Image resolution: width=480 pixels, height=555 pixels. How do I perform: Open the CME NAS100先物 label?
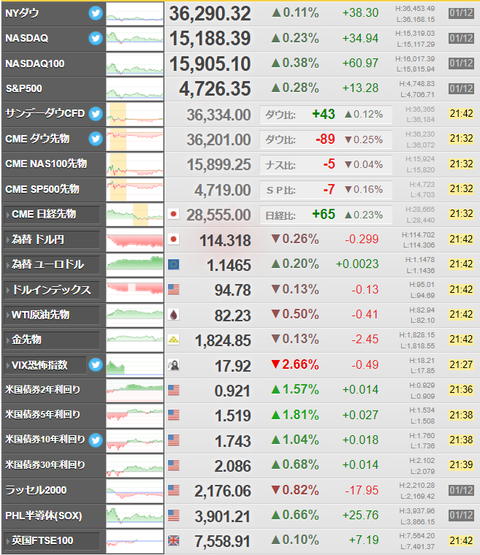point(46,164)
